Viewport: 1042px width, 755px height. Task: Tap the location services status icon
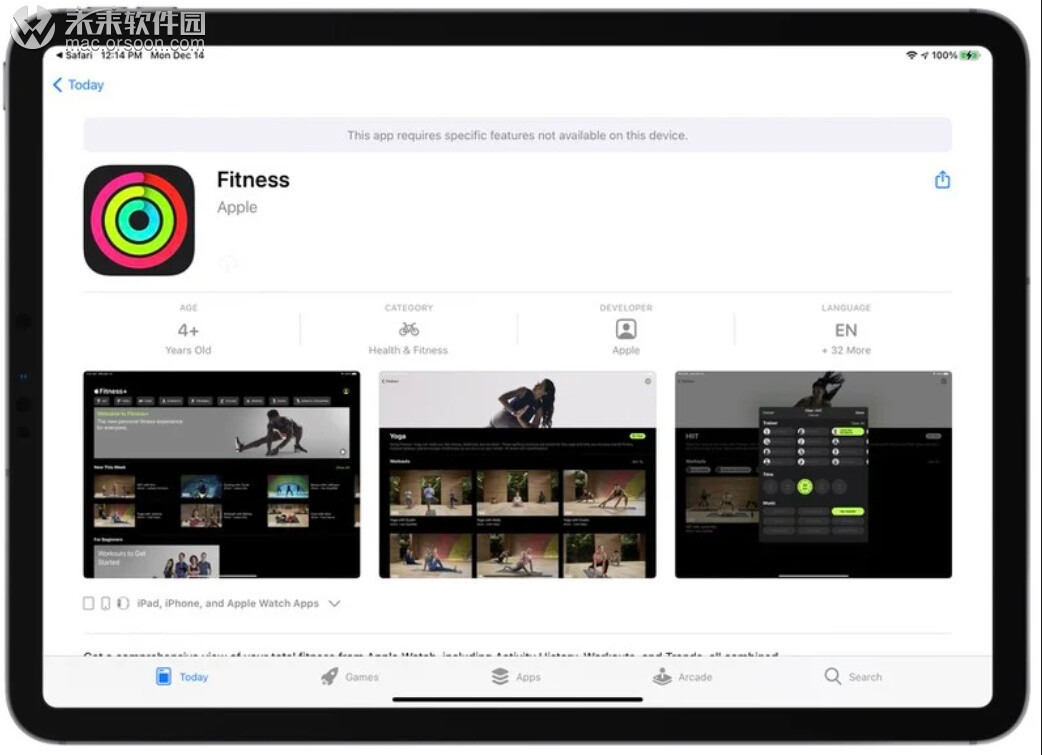(x=924, y=56)
